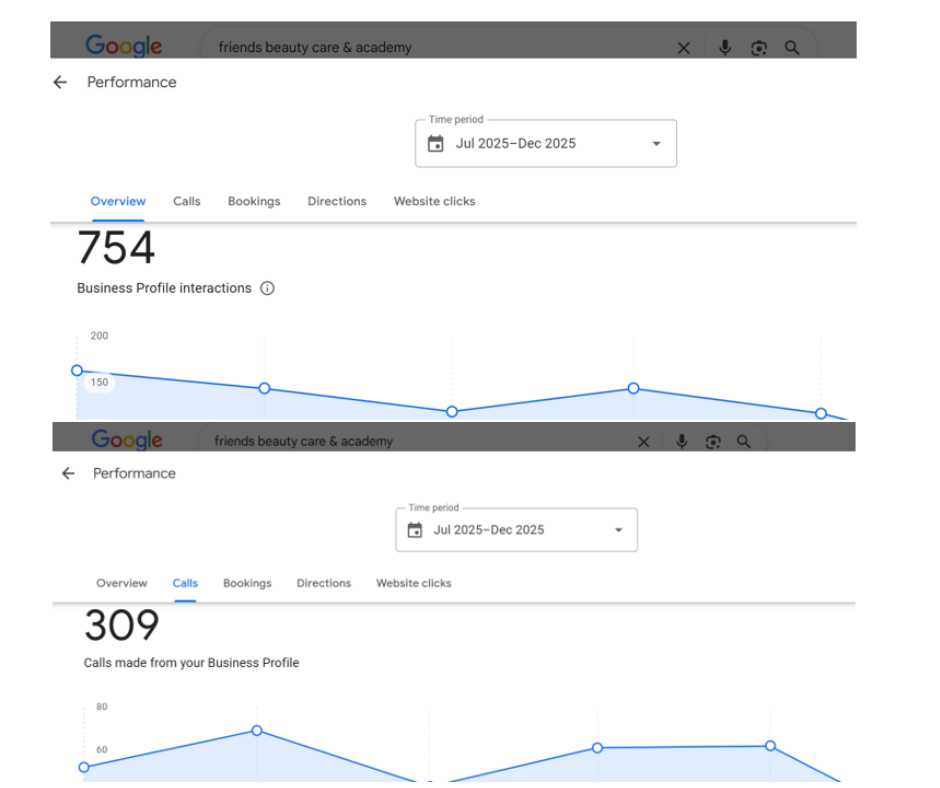
Task: Expand the upper Time period dropdown arrow
Action: tap(656, 143)
